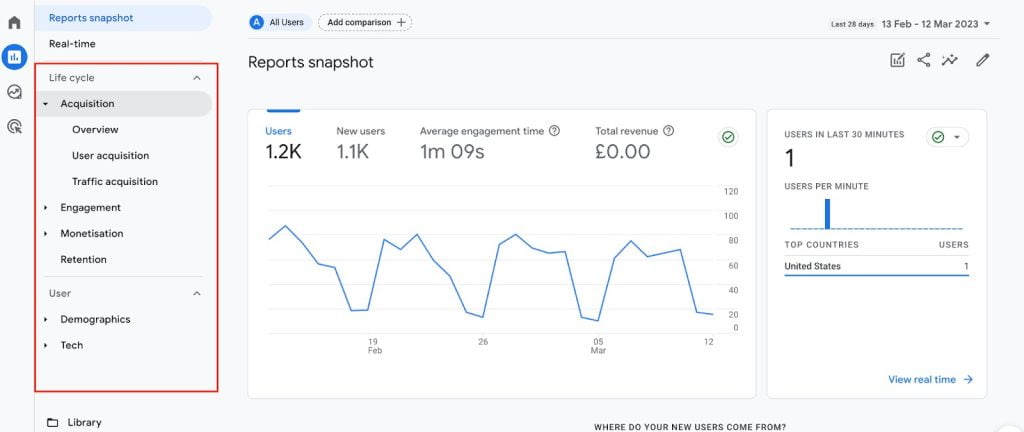Viewport: 1024px width, 432px height.
Task: Select Reports snapshot in navigation
Action: pos(123,18)
